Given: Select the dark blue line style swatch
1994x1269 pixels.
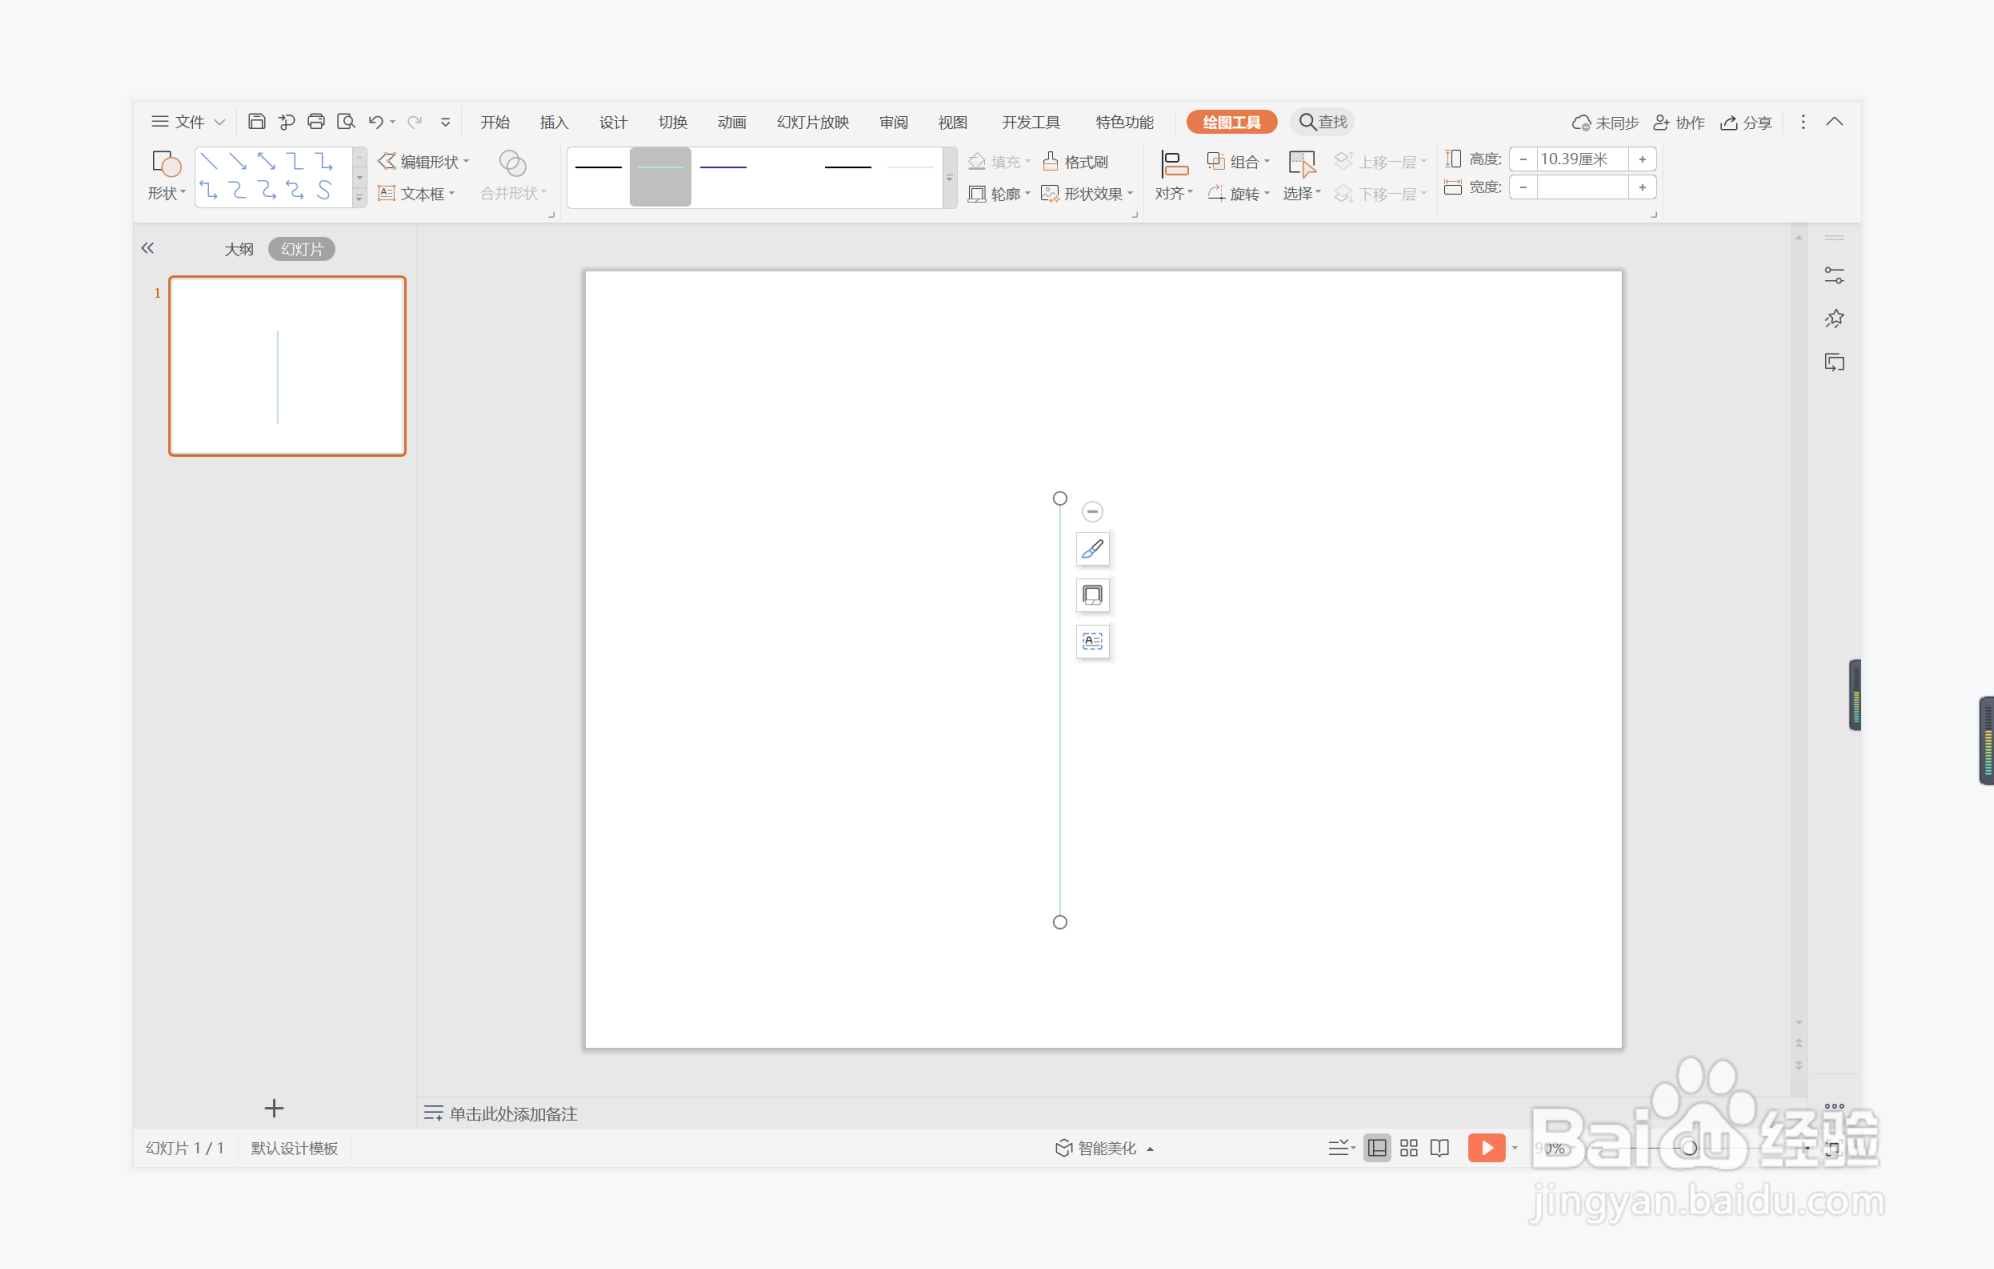Looking at the screenshot, I should tap(723, 167).
